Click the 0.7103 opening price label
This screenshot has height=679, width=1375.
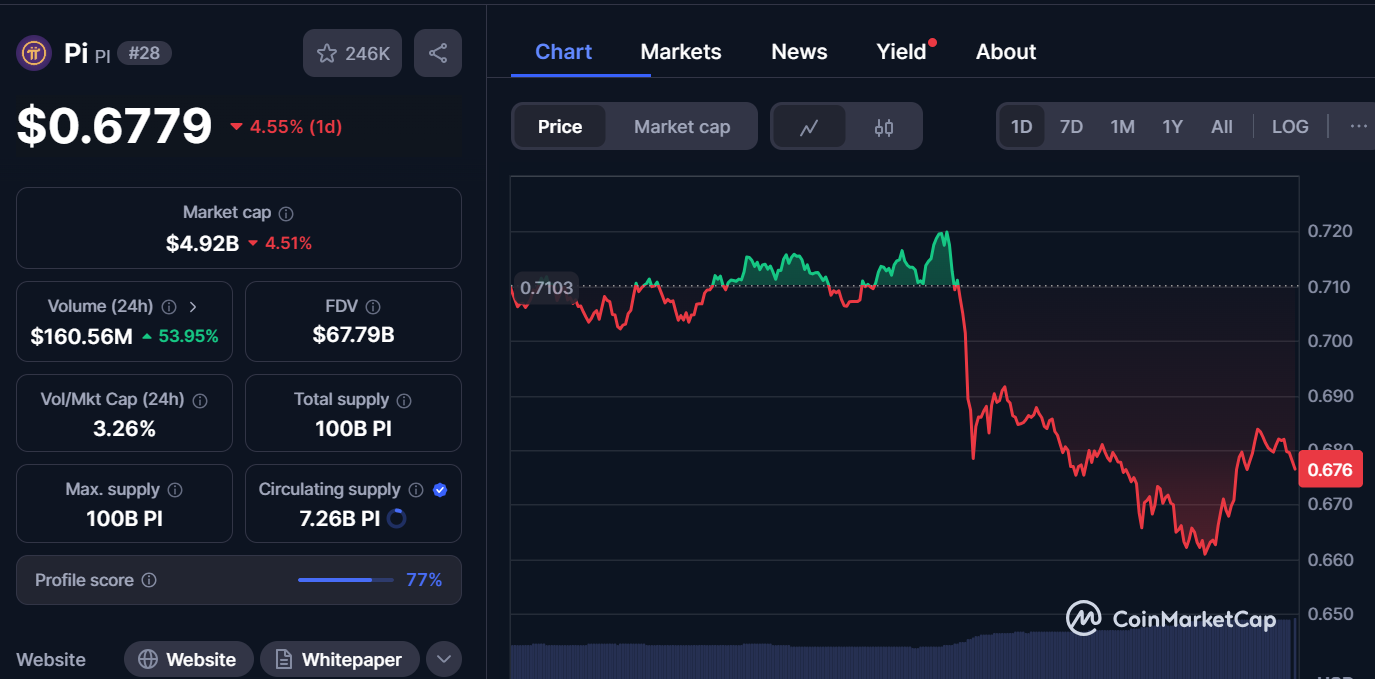[546, 288]
